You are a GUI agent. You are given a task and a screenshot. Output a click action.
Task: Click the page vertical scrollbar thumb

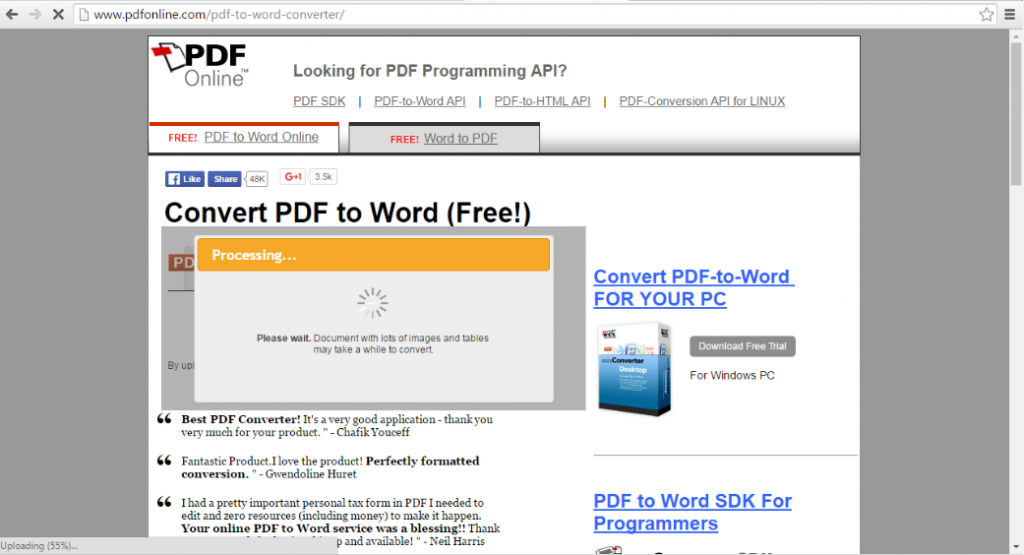coord(1016,114)
